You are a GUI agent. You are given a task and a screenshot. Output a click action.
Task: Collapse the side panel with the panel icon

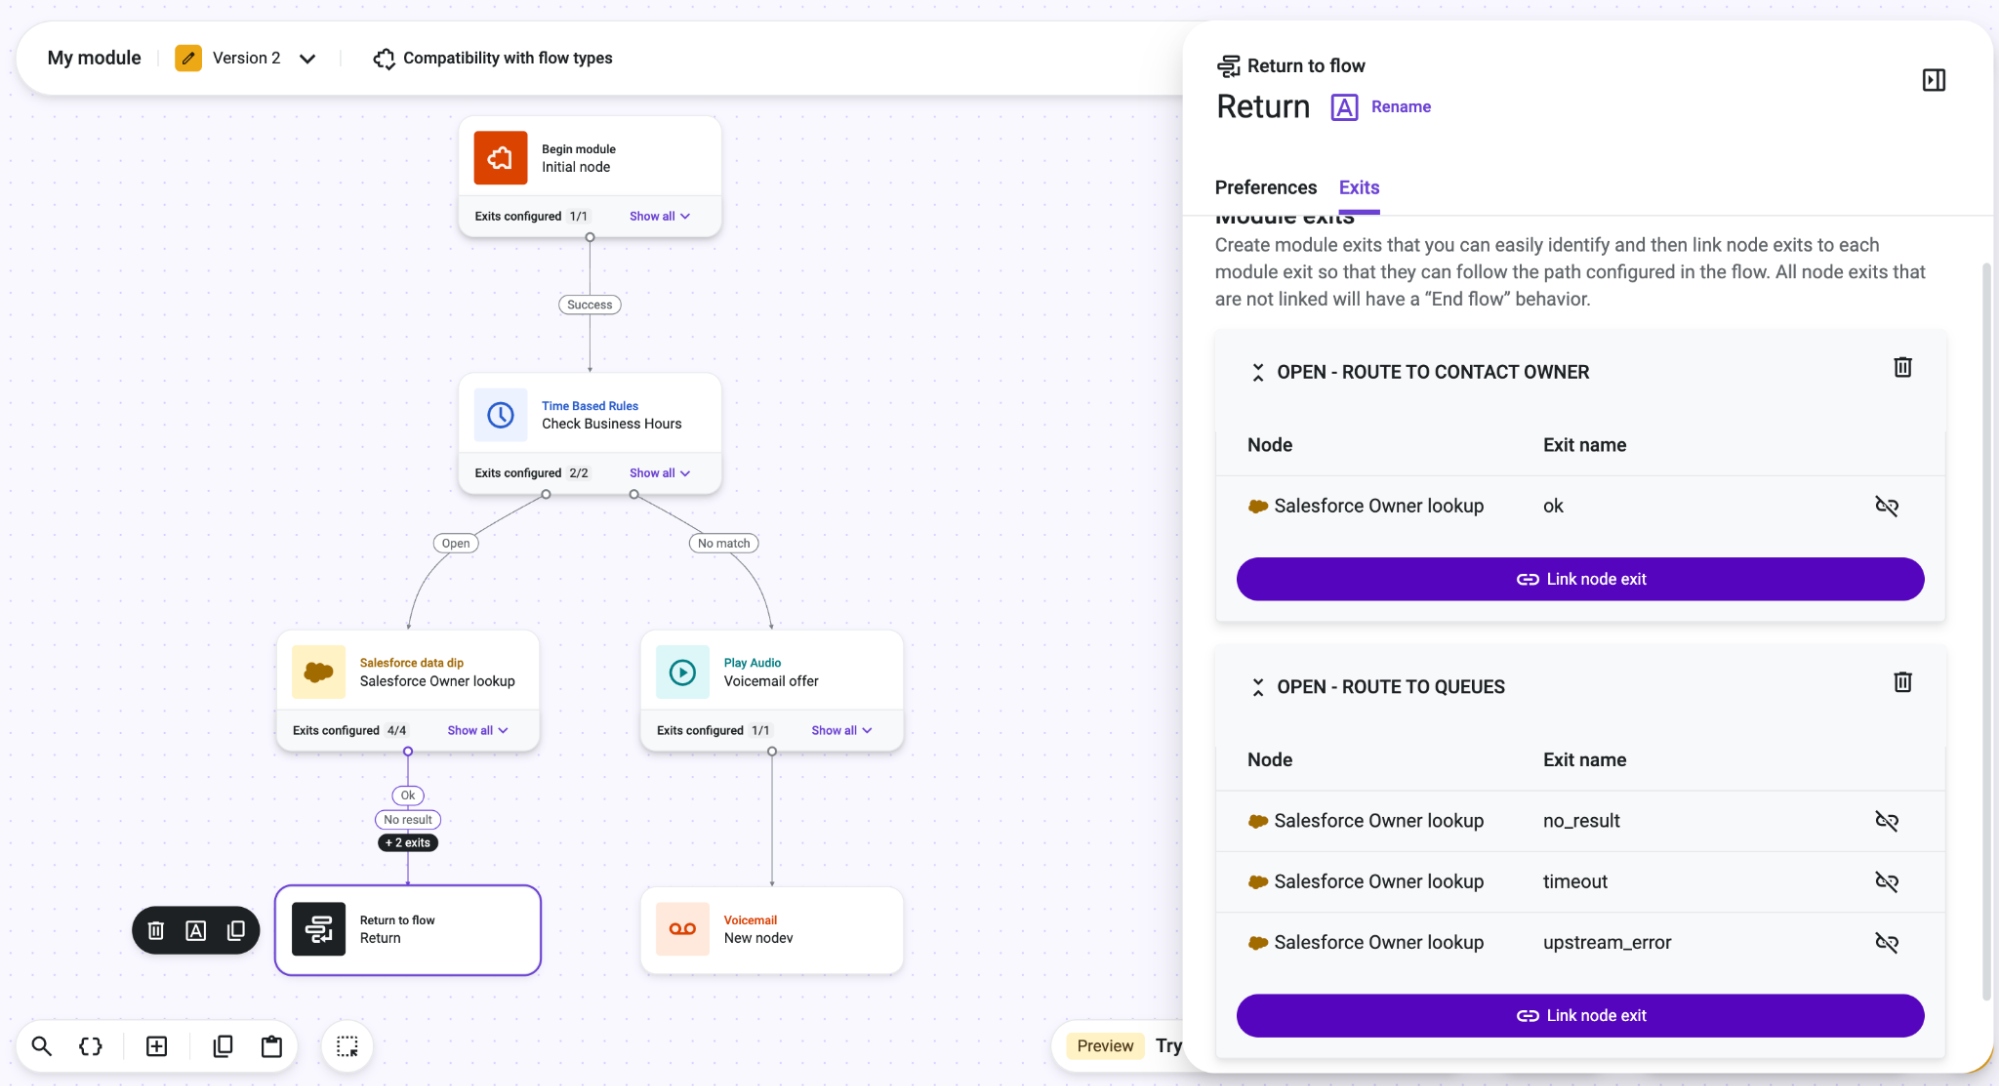1933,80
